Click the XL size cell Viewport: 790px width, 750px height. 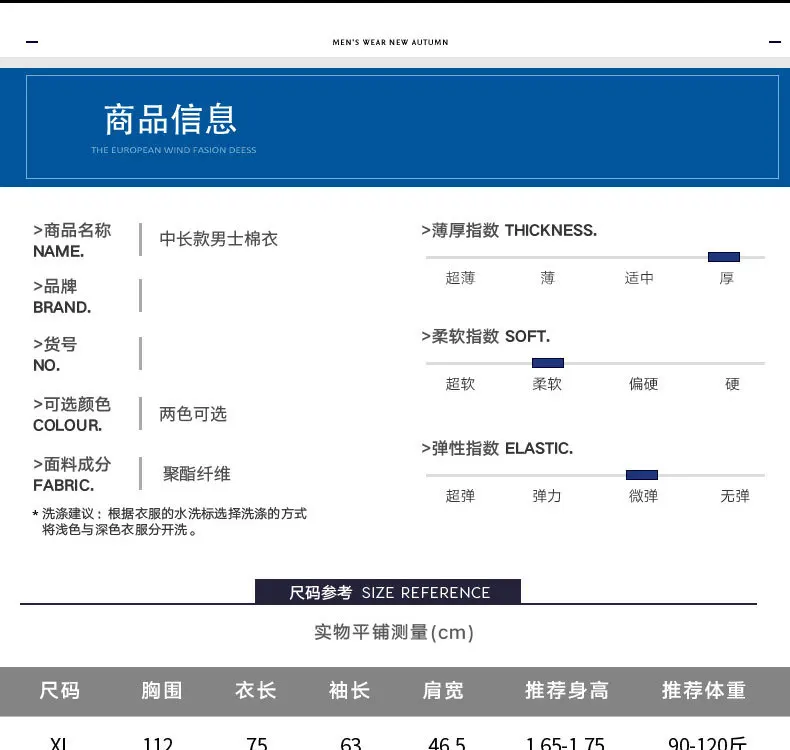coord(59,743)
